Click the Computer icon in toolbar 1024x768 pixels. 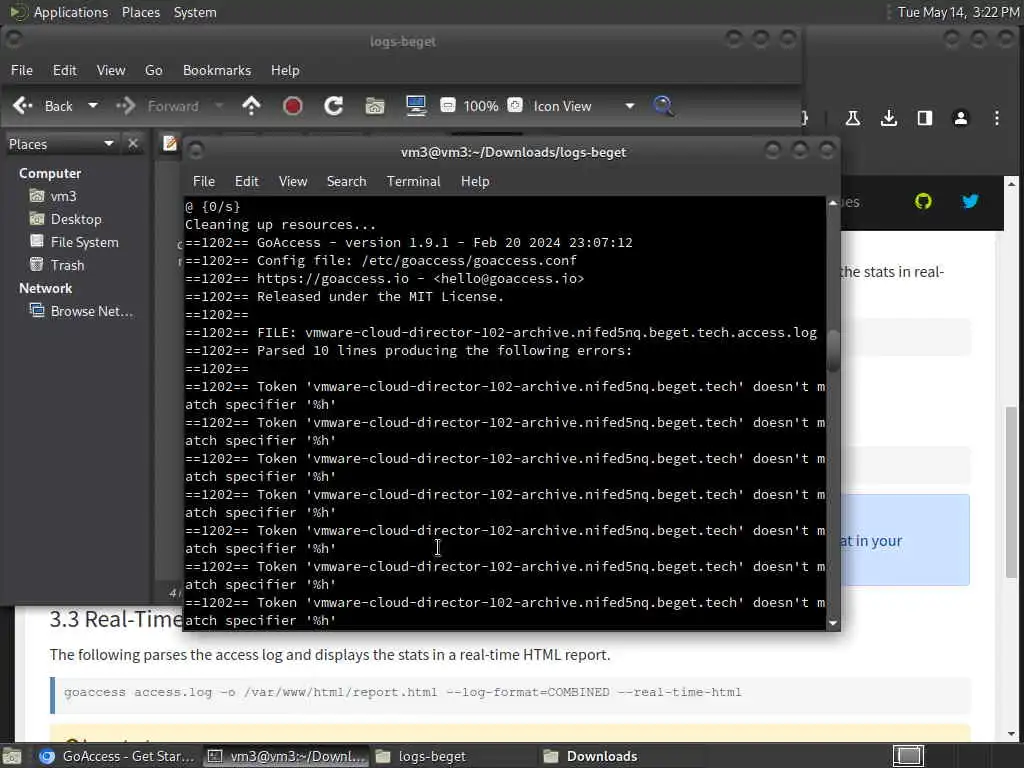click(416, 106)
